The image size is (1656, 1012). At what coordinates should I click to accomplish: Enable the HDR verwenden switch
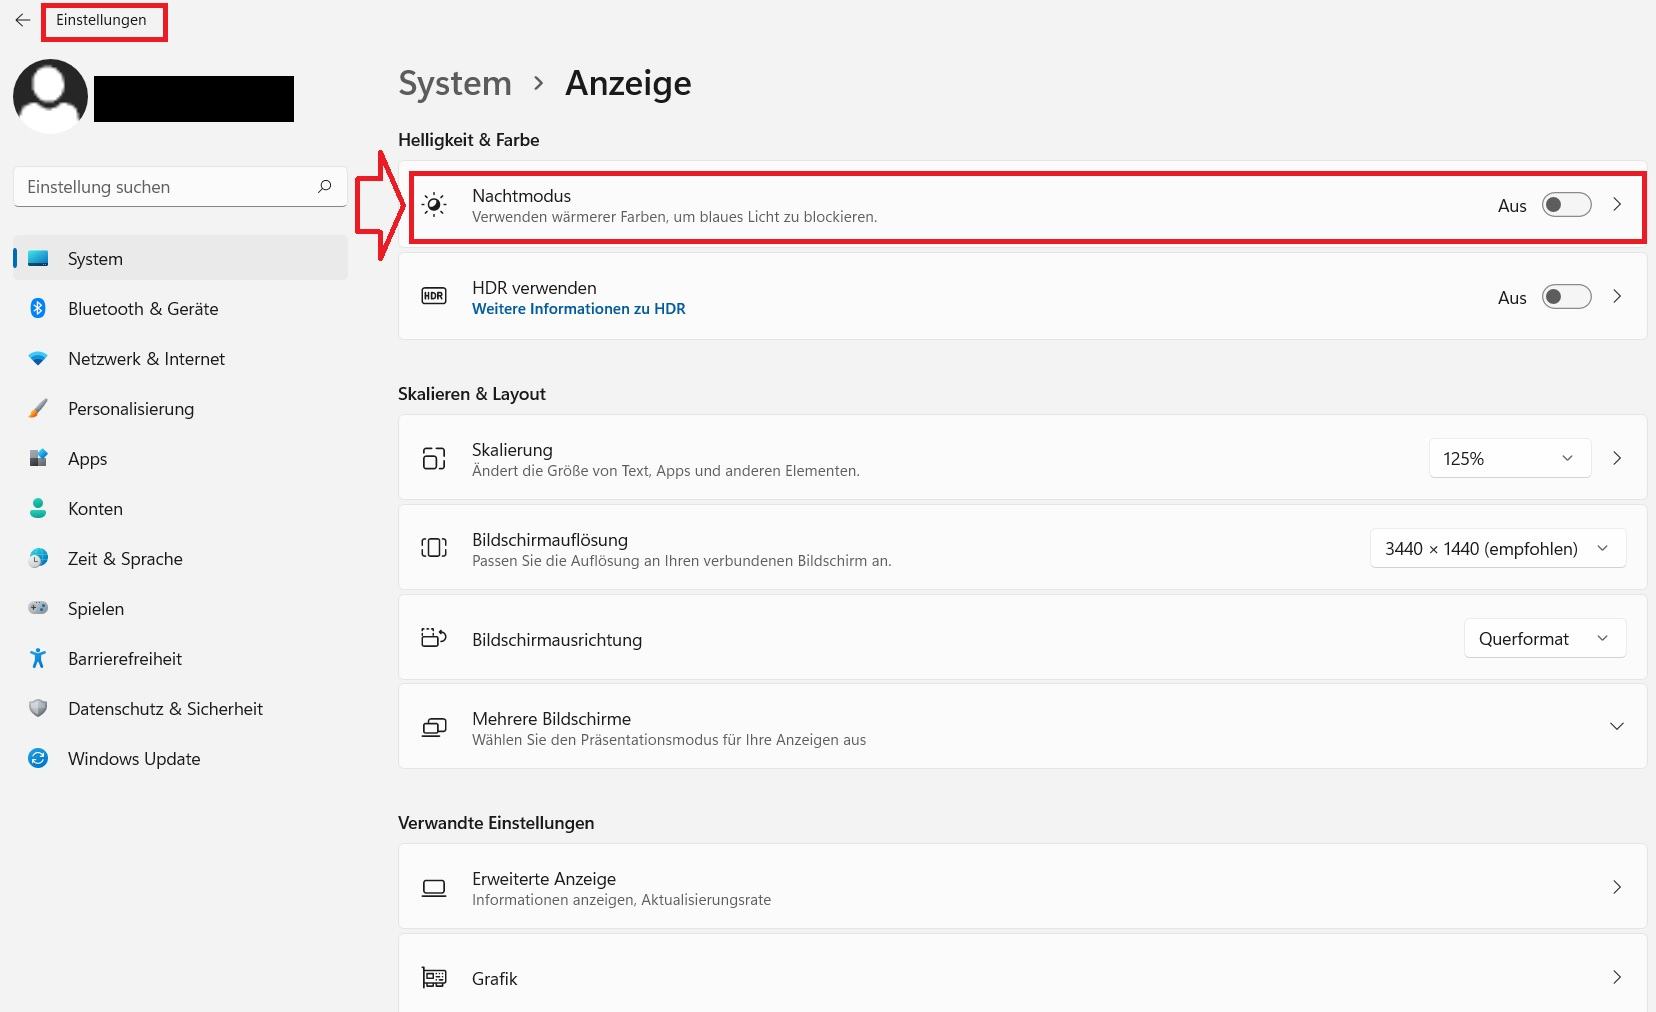(x=1566, y=297)
